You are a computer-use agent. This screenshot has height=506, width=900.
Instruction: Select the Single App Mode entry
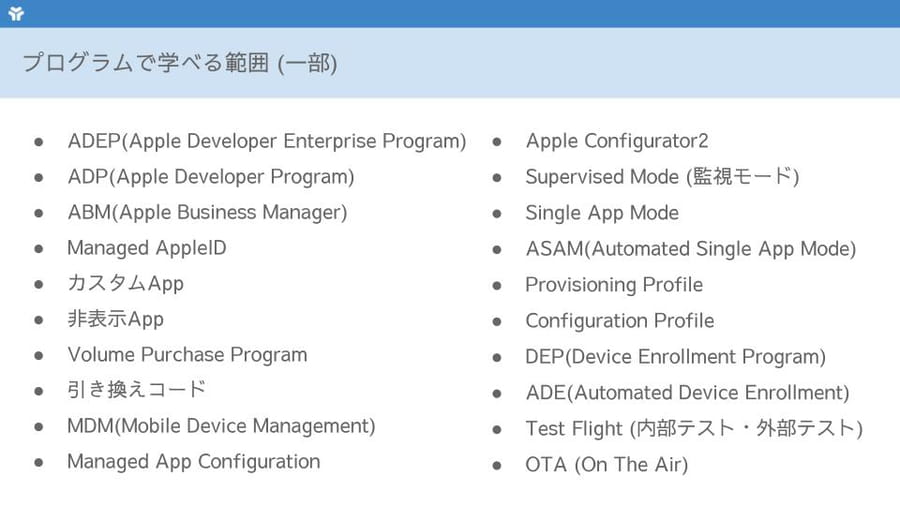point(602,213)
